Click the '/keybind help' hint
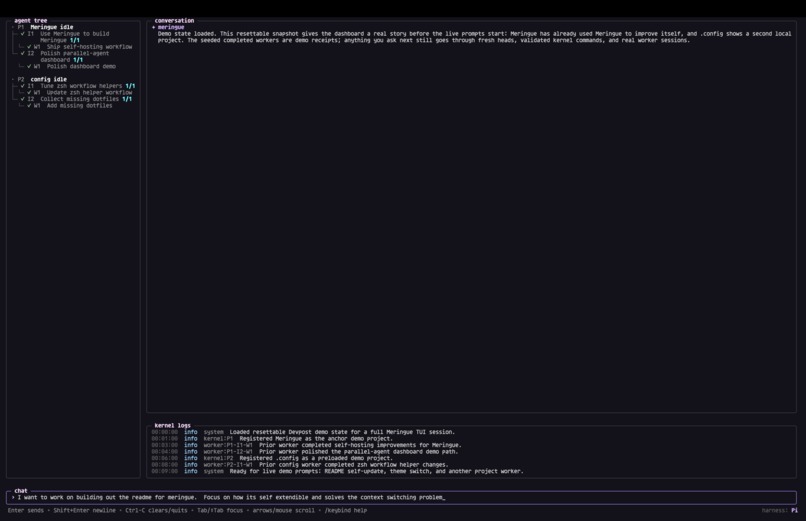Screen dimensions: 806x521 tap(345, 511)
